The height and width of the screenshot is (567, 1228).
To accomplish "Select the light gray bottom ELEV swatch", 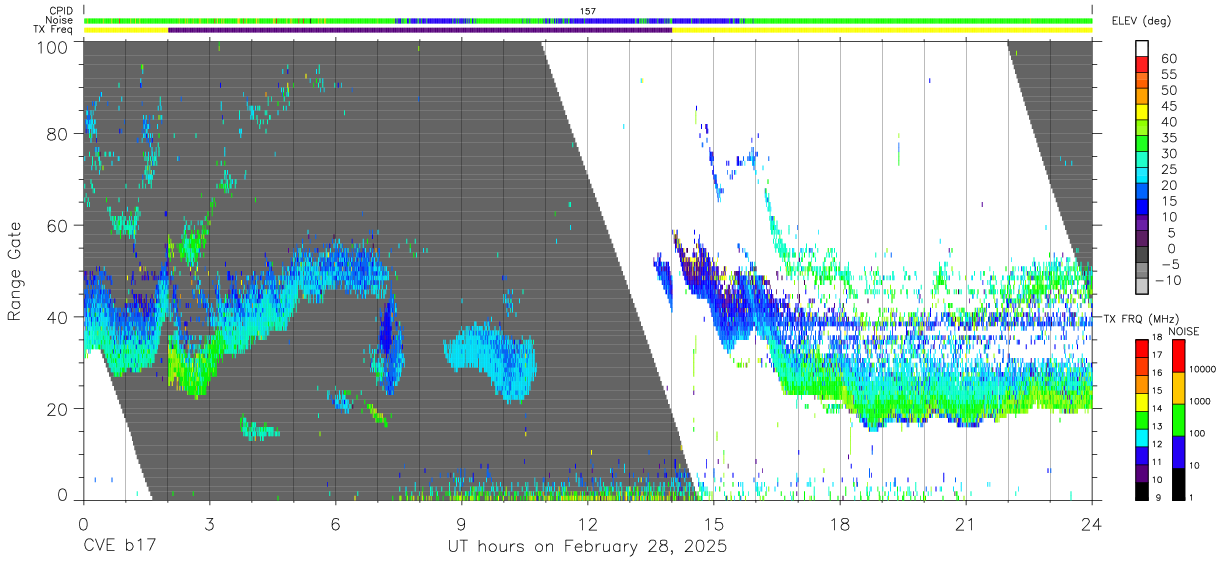I will coord(1142,287).
